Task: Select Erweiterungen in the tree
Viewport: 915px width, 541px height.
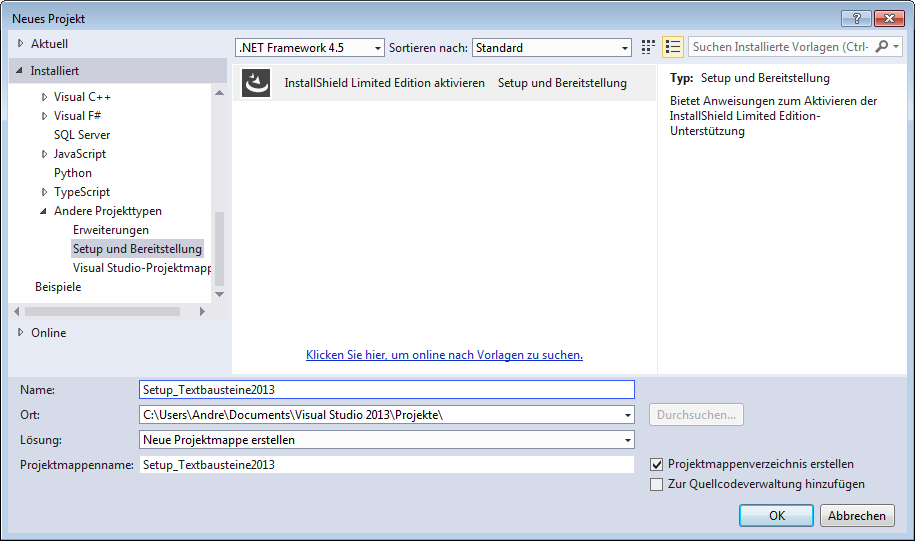Action: coord(111,230)
